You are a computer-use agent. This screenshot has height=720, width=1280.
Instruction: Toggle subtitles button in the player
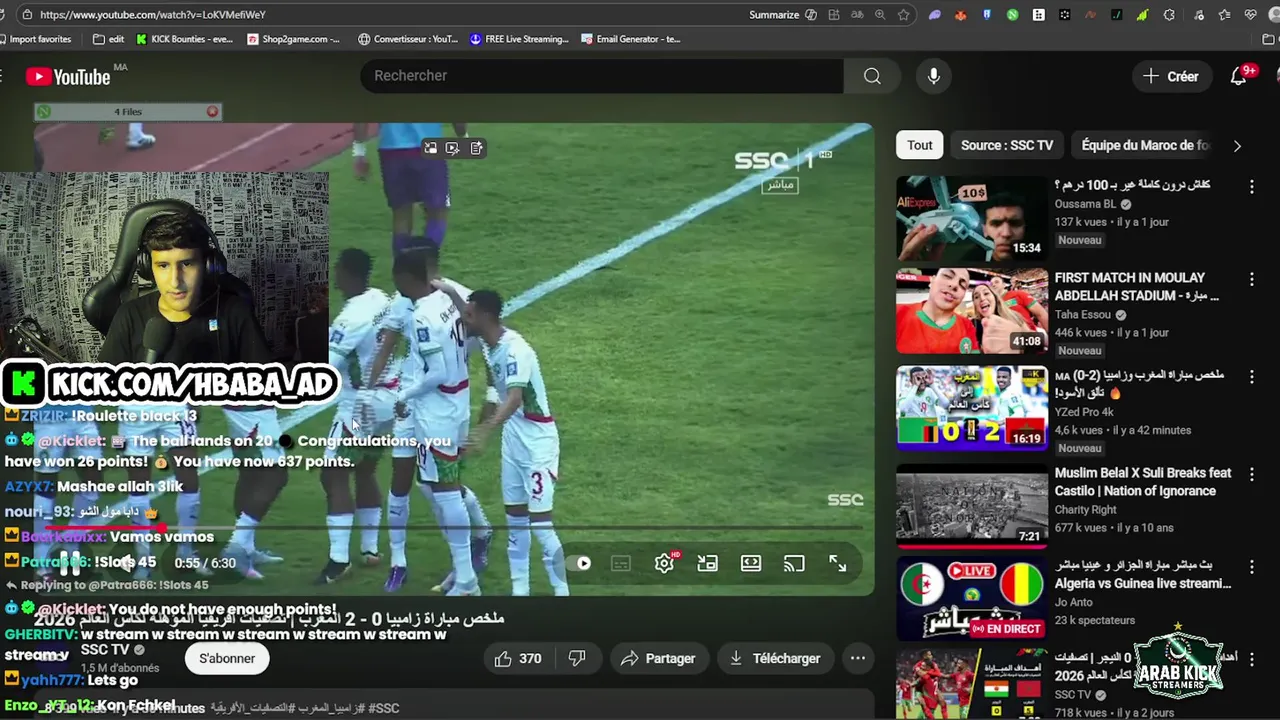click(x=621, y=564)
